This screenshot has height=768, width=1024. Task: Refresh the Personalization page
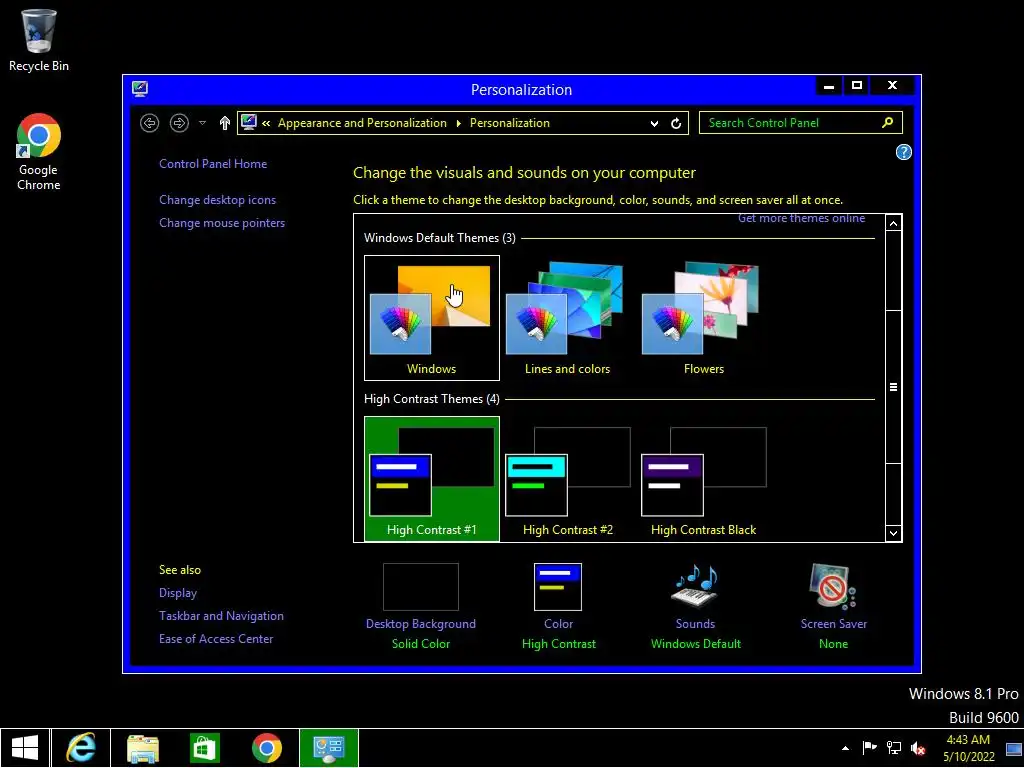click(x=676, y=123)
